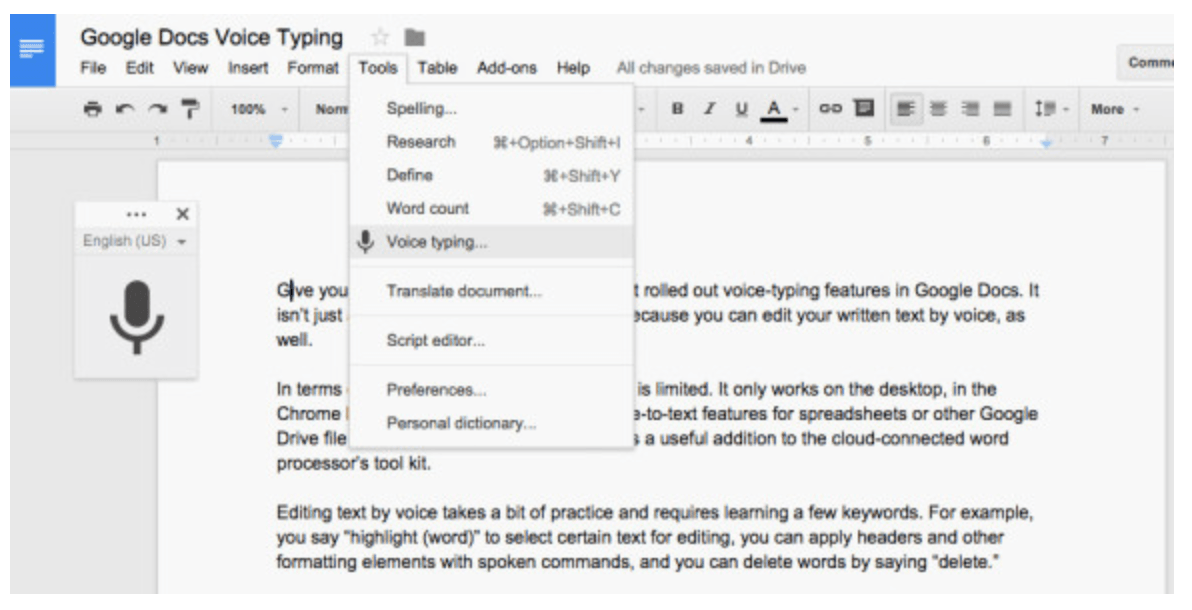Viewport: 1192px width, 610px height.
Task: Open the Normal text style dropdown
Action: pos(331,109)
